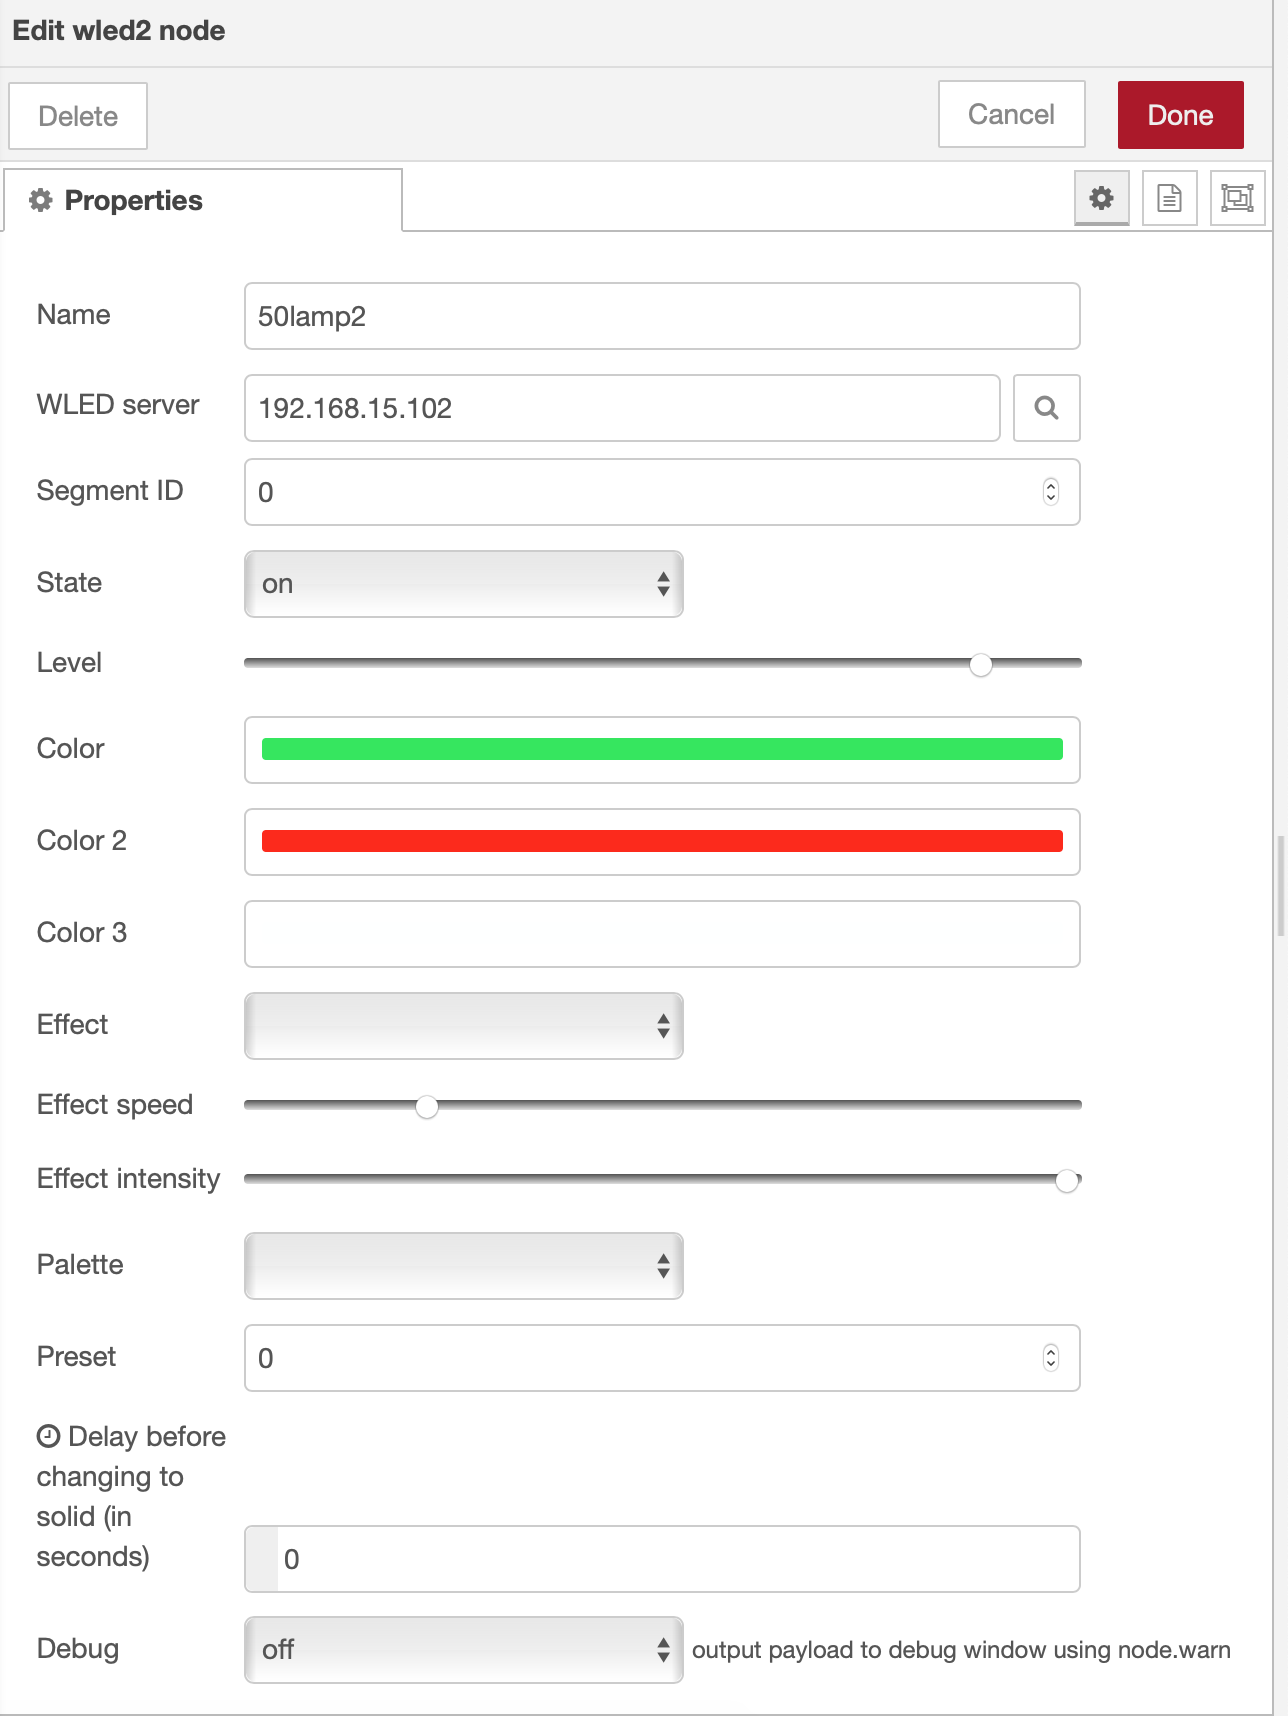Open node settings gear icon tab
The height and width of the screenshot is (1716, 1288).
[1101, 198]
